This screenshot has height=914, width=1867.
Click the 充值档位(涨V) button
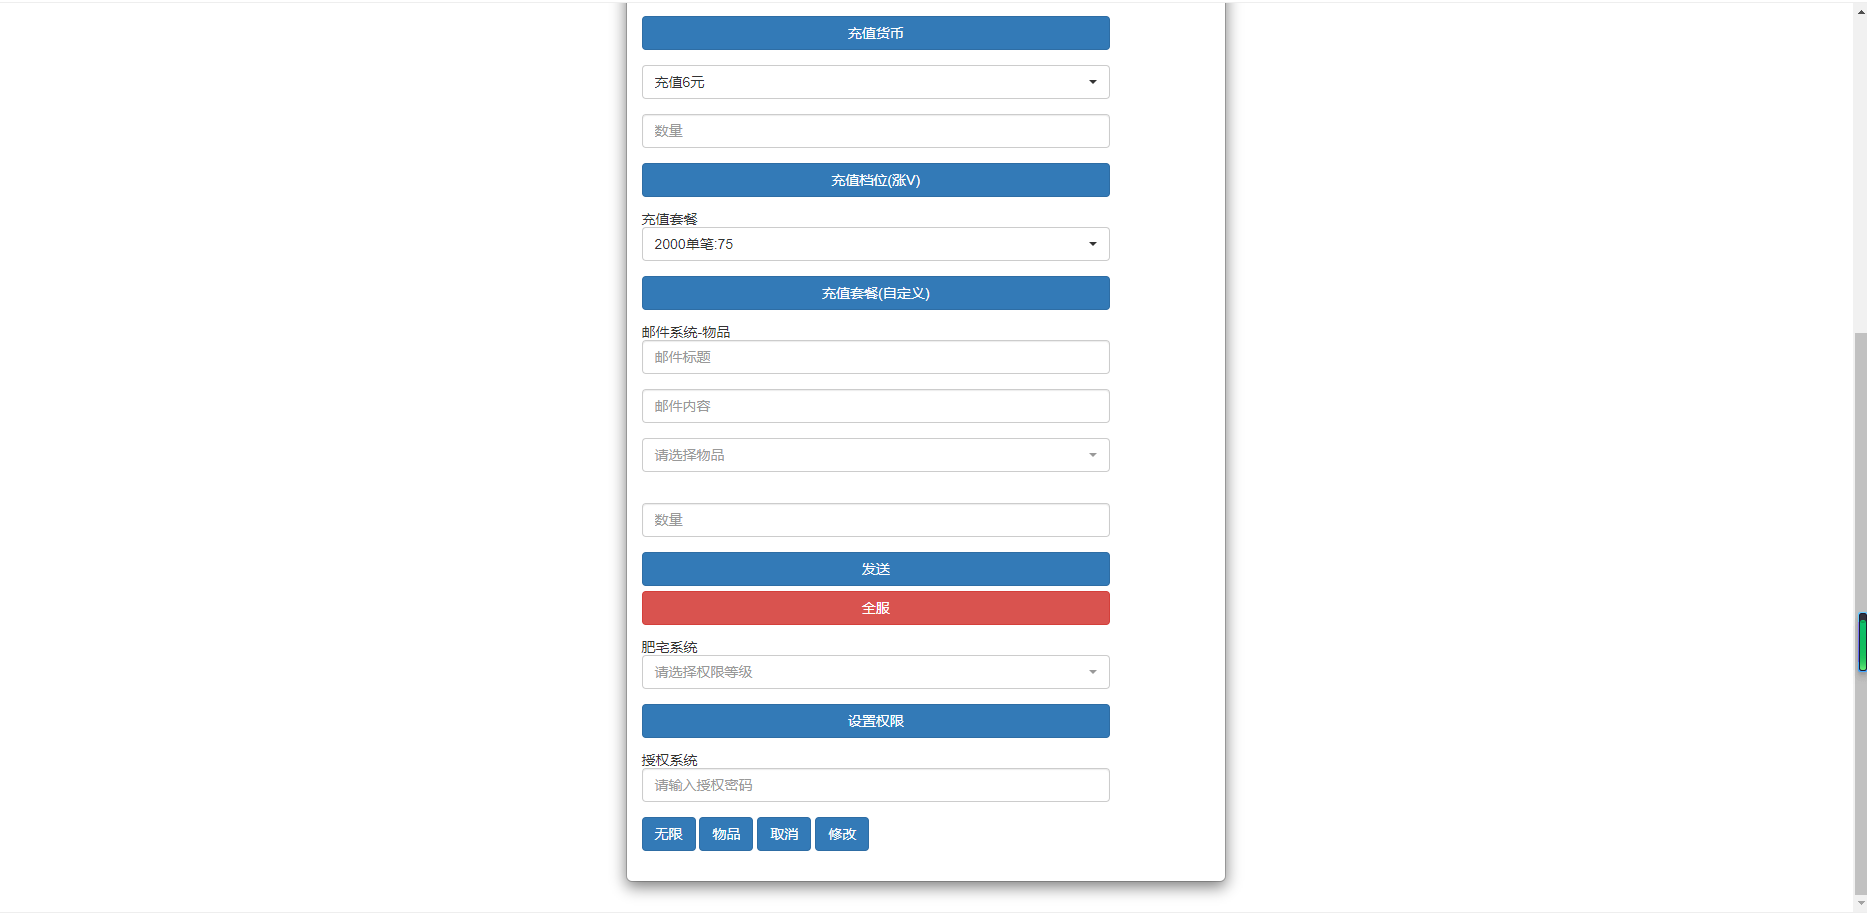[x=875, y=180]
